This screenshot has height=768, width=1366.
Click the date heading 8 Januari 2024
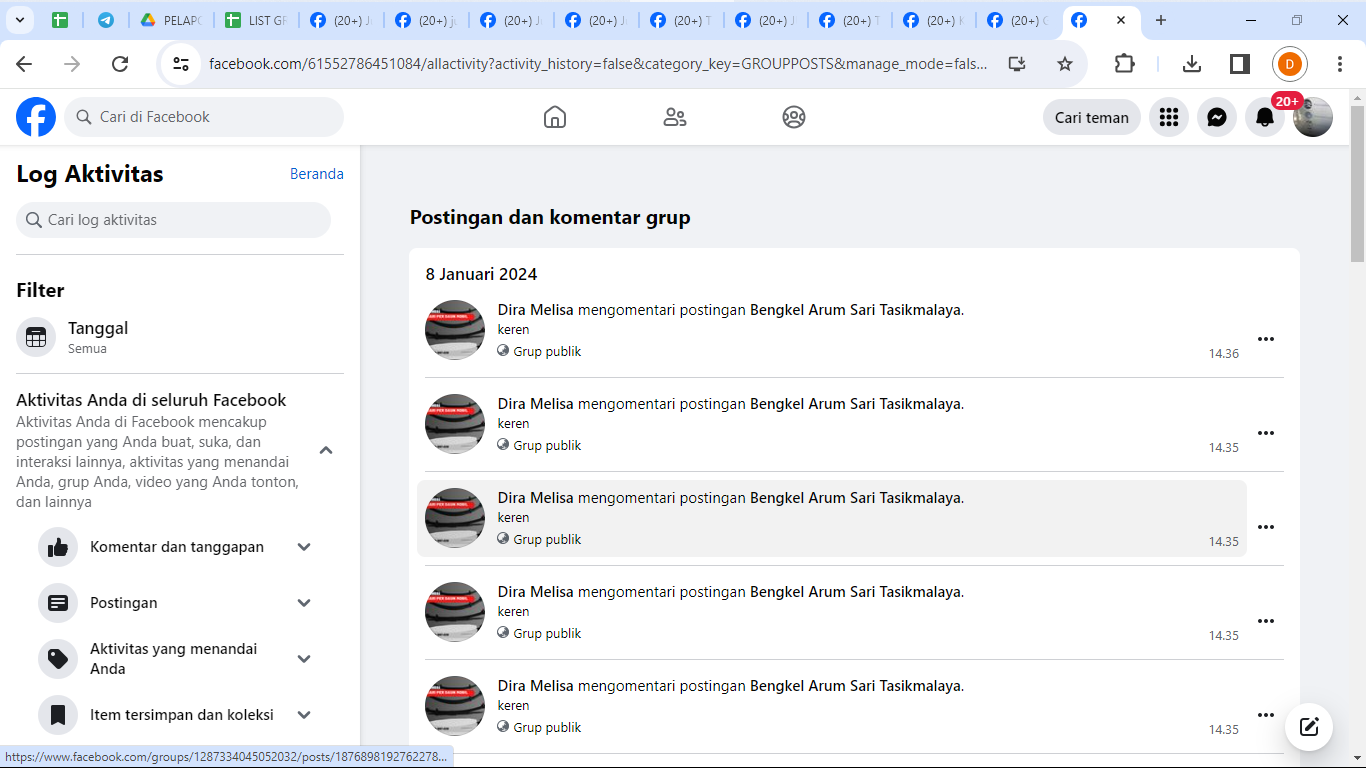pyautogui.click(x=482, y=274)
